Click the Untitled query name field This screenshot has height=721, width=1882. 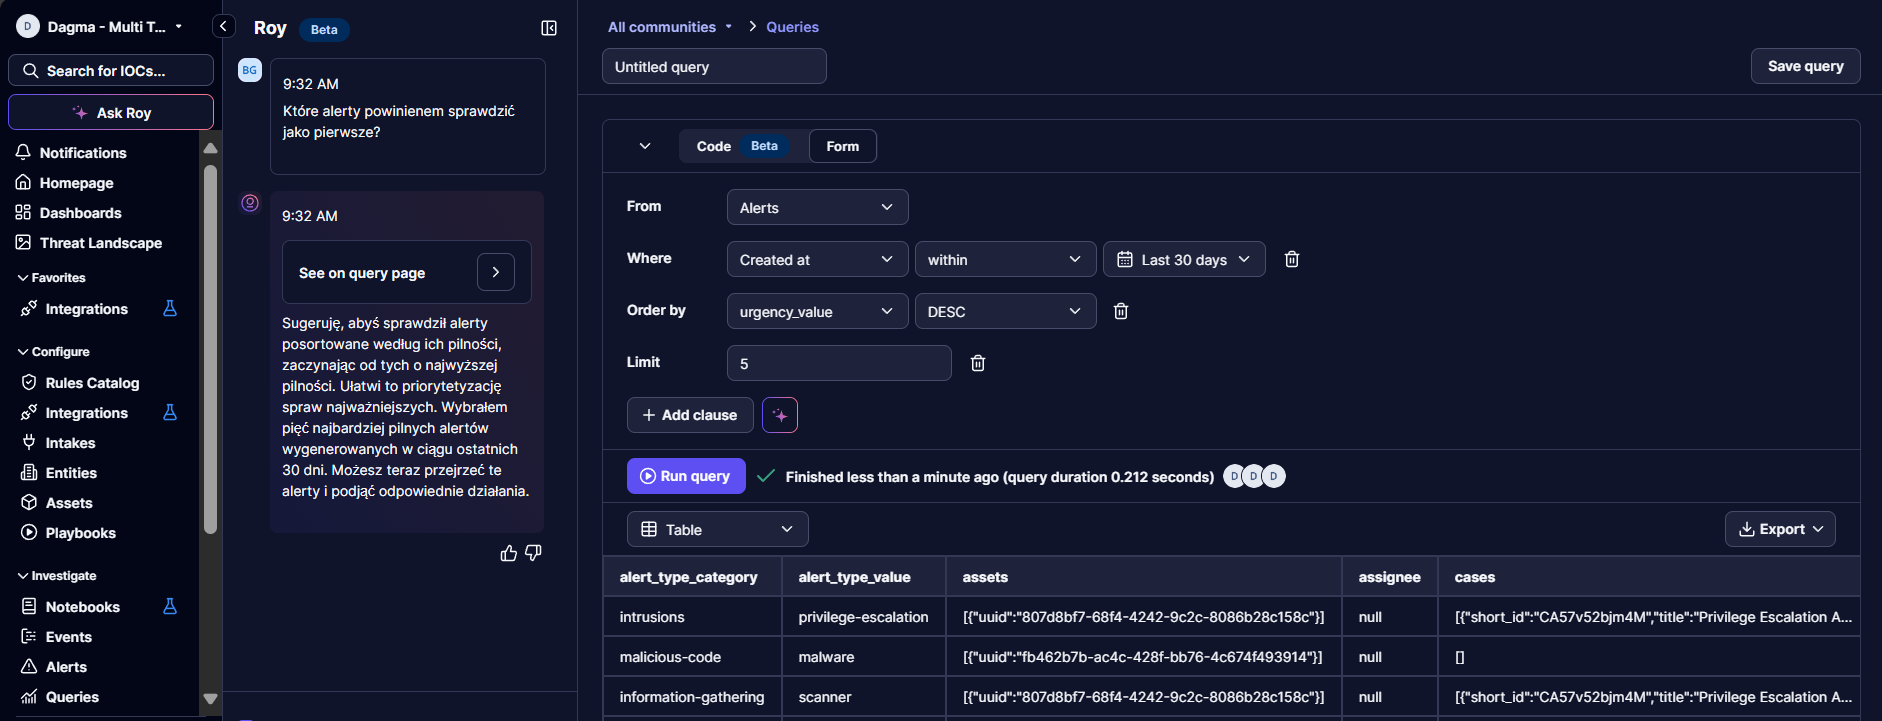(x=713, y=67)
